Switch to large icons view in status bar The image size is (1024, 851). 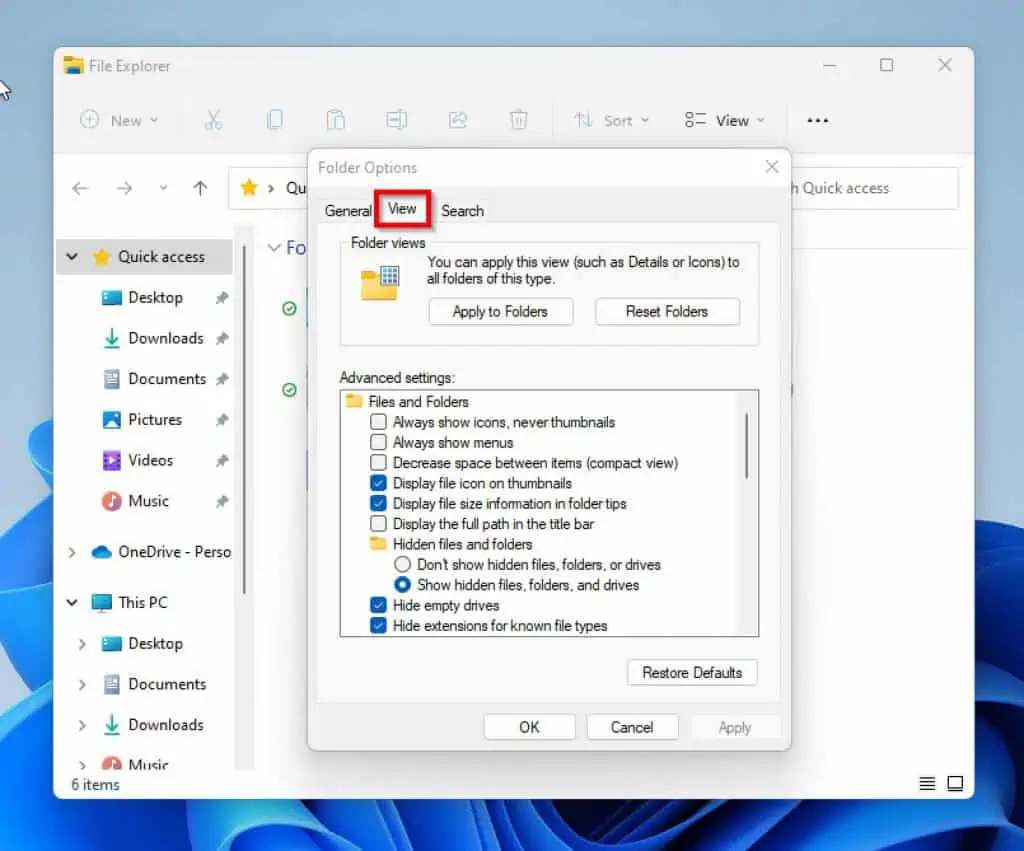pos(955,783)
